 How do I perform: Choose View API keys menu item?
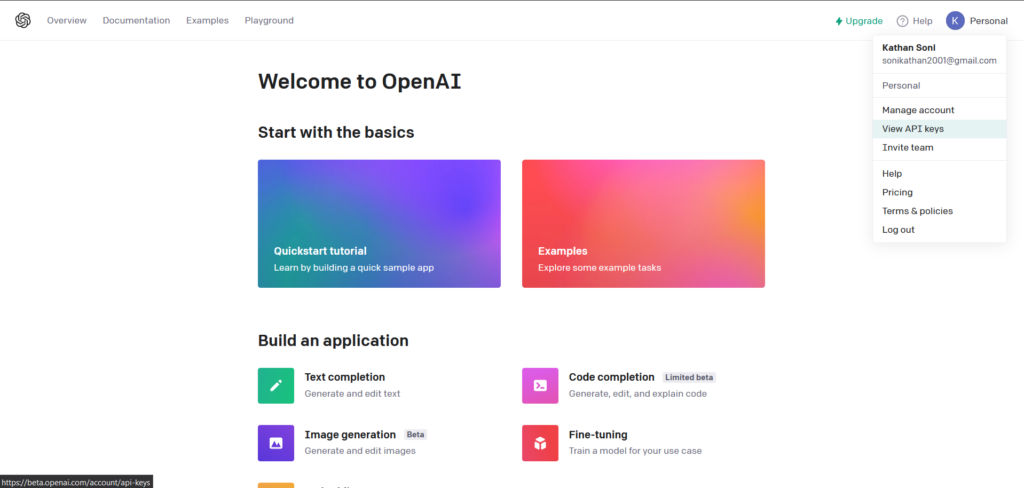[x=939, y=129]
